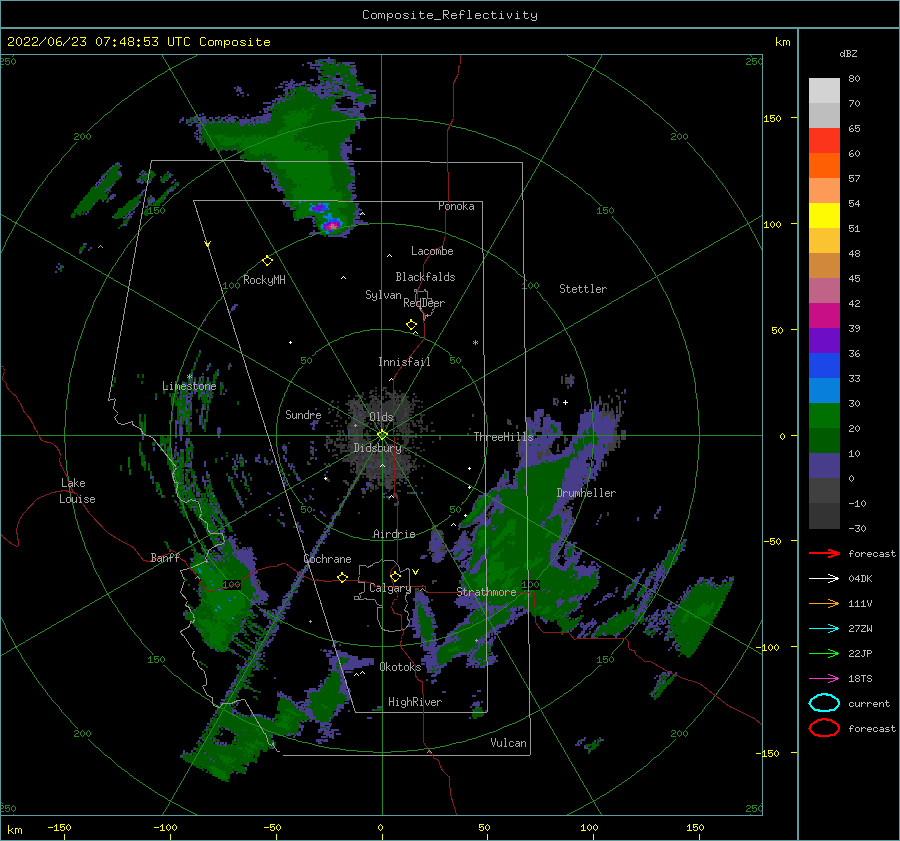This screenshot has width=900, height=841.
Task: Click the '2022/06/23 07:48:53 UTC Composite' timestamp
Action: (x=138, y=42)
